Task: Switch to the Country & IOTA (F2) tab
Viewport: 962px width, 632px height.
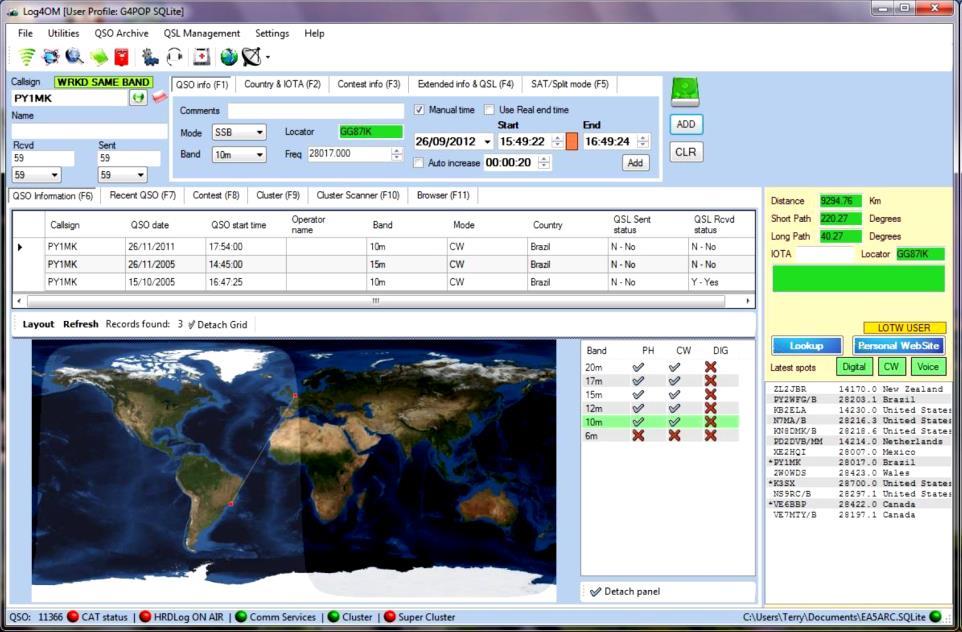Action: pyautogui.click(x=282, y=84)
